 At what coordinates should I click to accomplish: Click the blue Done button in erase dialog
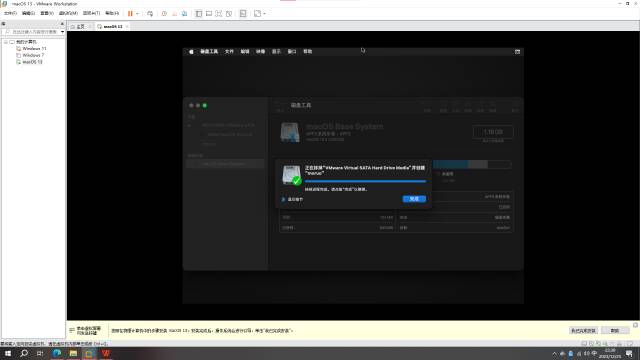414,199
